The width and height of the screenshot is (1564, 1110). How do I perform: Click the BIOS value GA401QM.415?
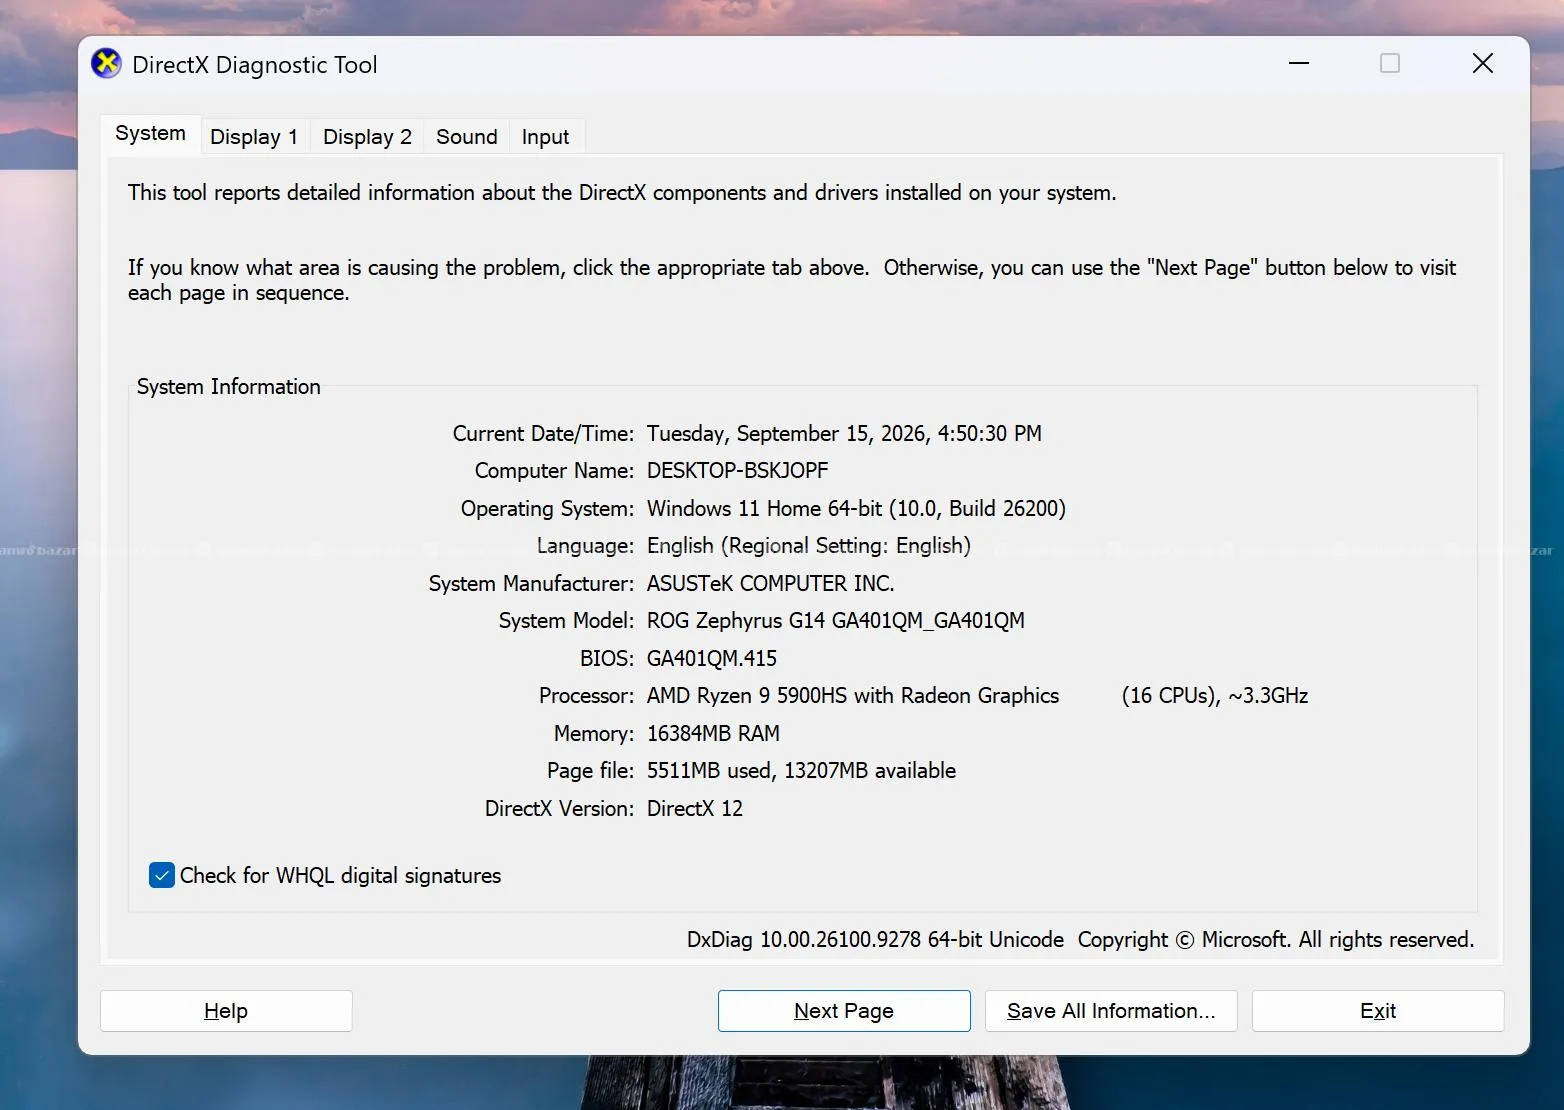712,659
